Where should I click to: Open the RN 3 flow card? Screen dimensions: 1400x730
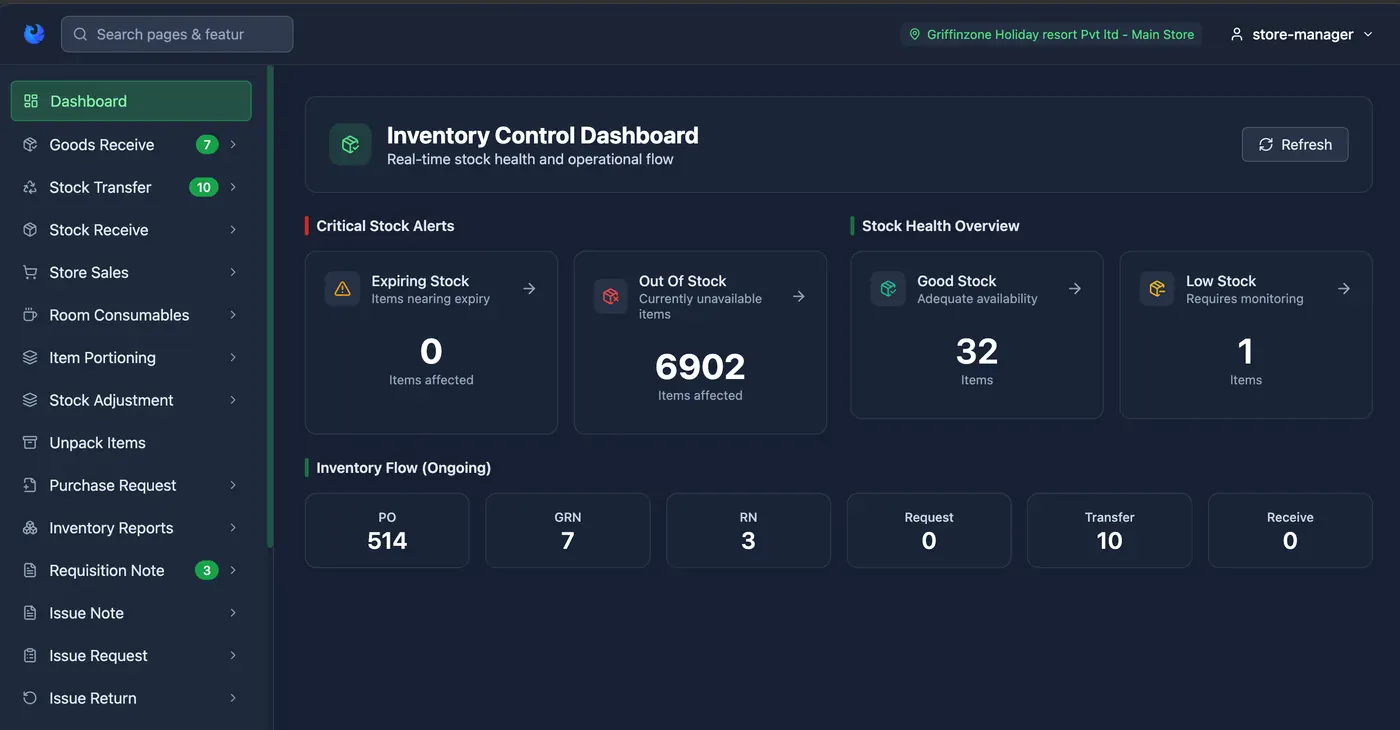[x=748, y=530]
